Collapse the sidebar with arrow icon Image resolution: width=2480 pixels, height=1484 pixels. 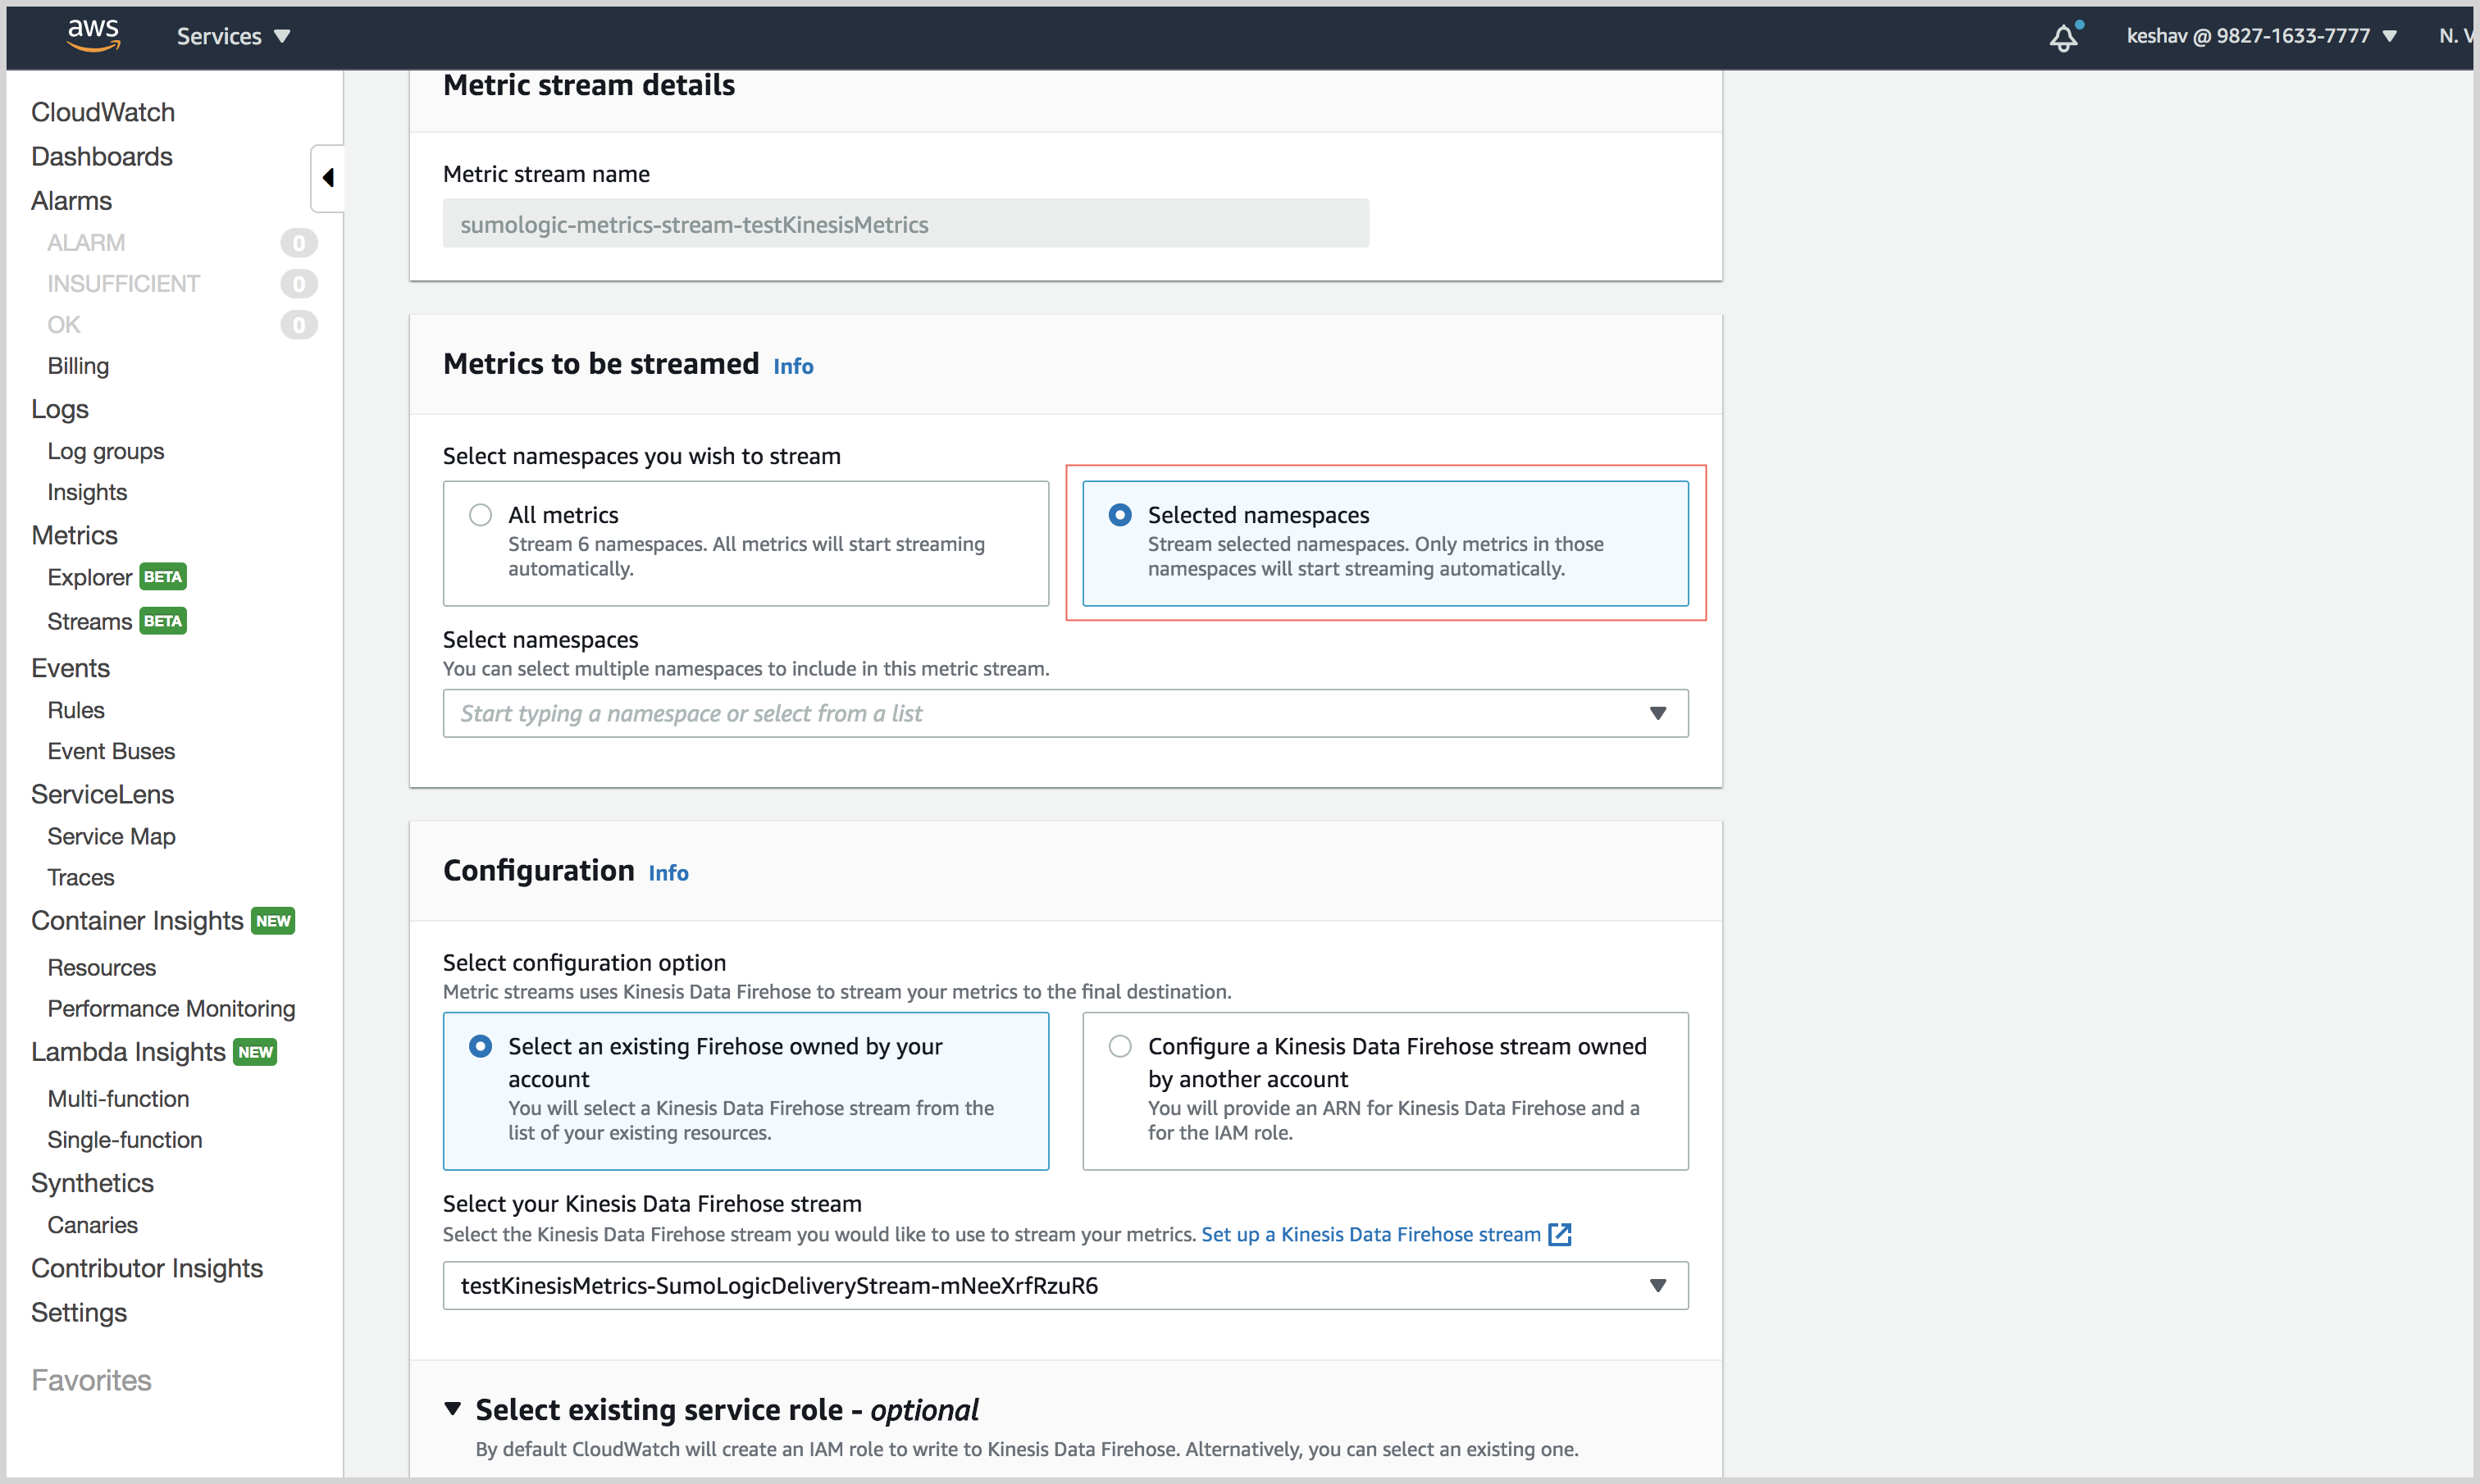pyautogui.click(x=327, y=178)
